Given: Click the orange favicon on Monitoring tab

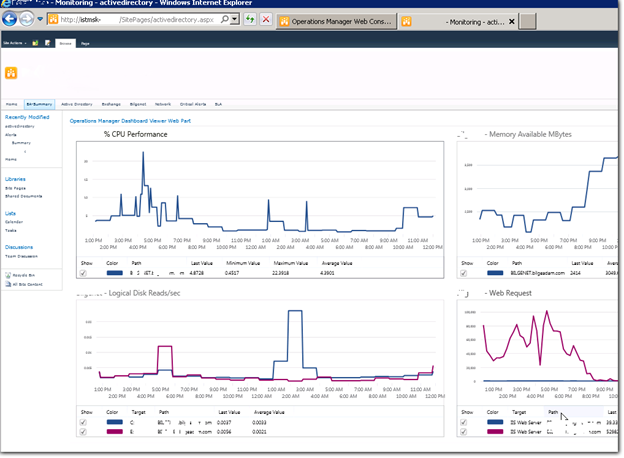Looking at the screenshot, I should click(406, 21).
